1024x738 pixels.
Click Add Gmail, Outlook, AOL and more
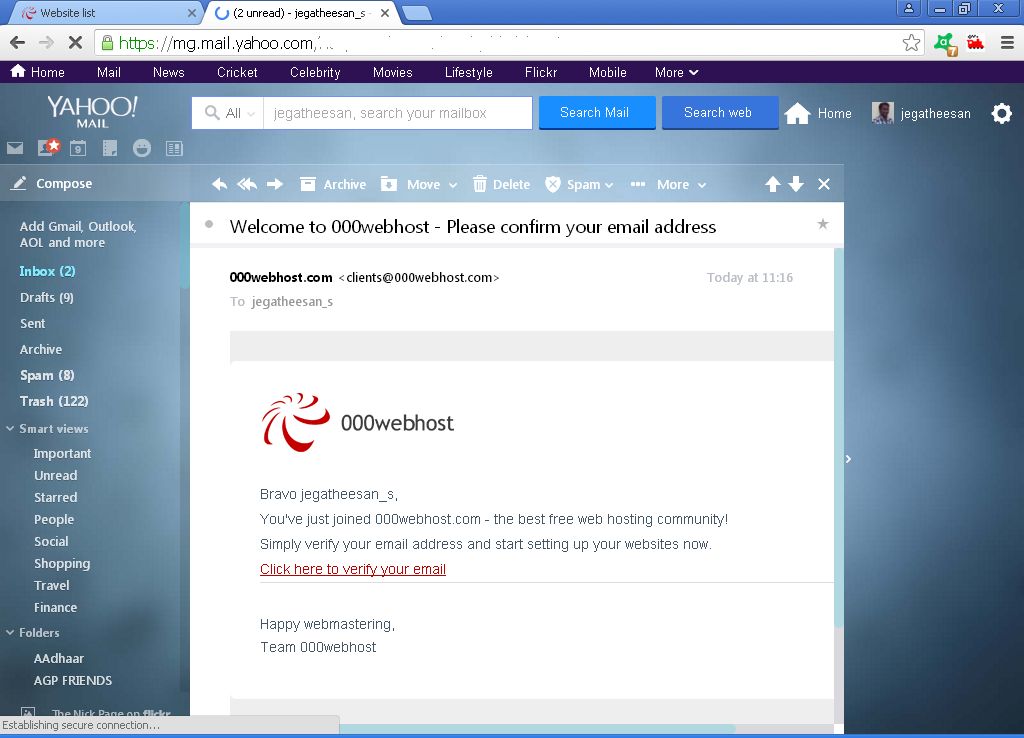[78, 234]
